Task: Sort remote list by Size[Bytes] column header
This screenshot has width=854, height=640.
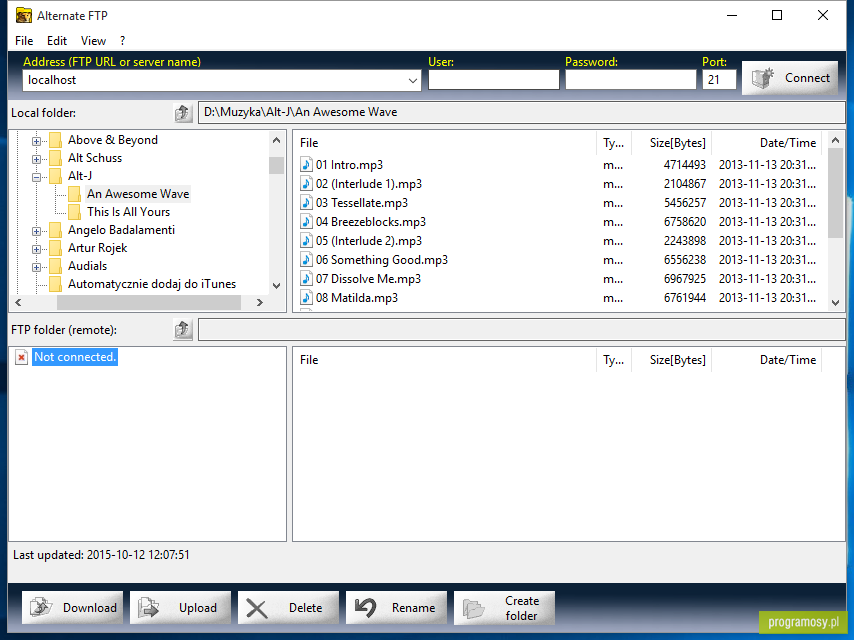Action: pos(671,359)
